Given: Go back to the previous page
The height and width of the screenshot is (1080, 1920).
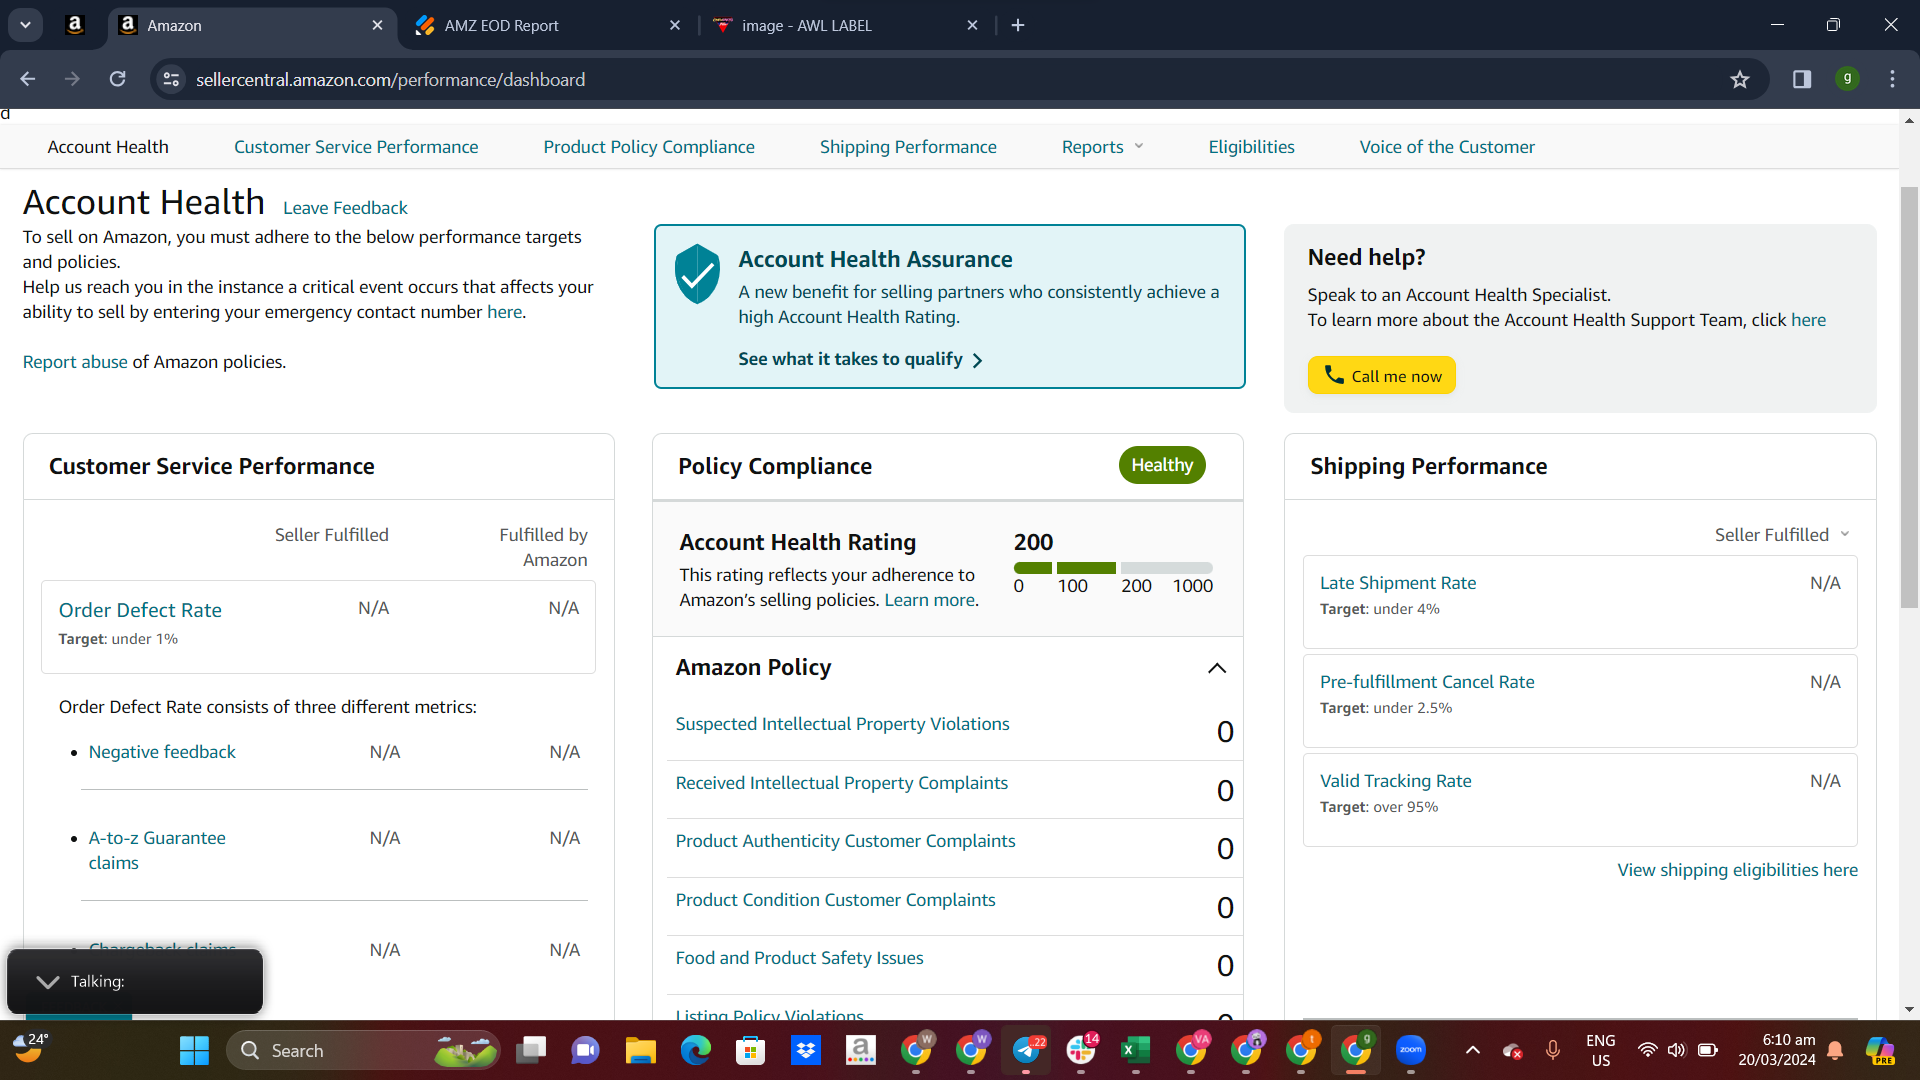Looking at the screenshot, I should tap(28, 79).
